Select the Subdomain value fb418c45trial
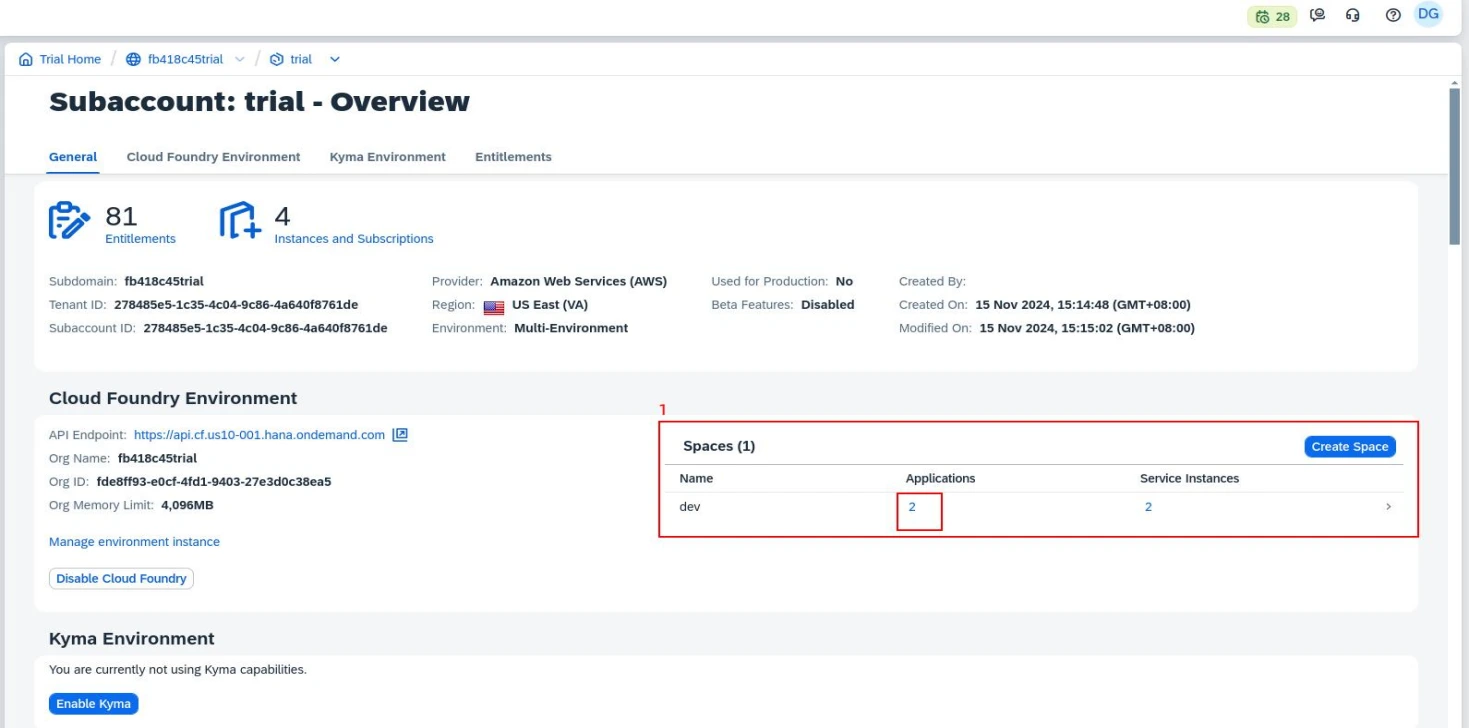 pyautogui.click(x=164, y=281)
